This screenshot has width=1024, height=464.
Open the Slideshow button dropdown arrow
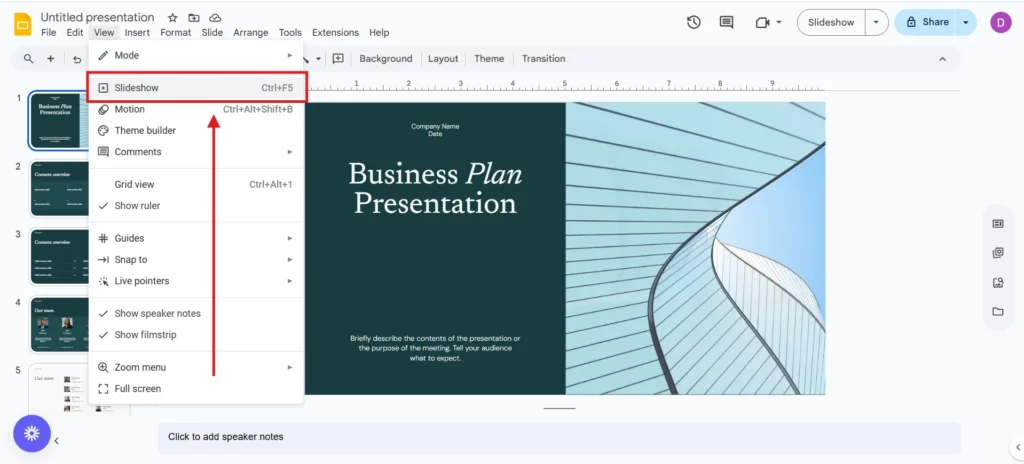pos(876,22)
